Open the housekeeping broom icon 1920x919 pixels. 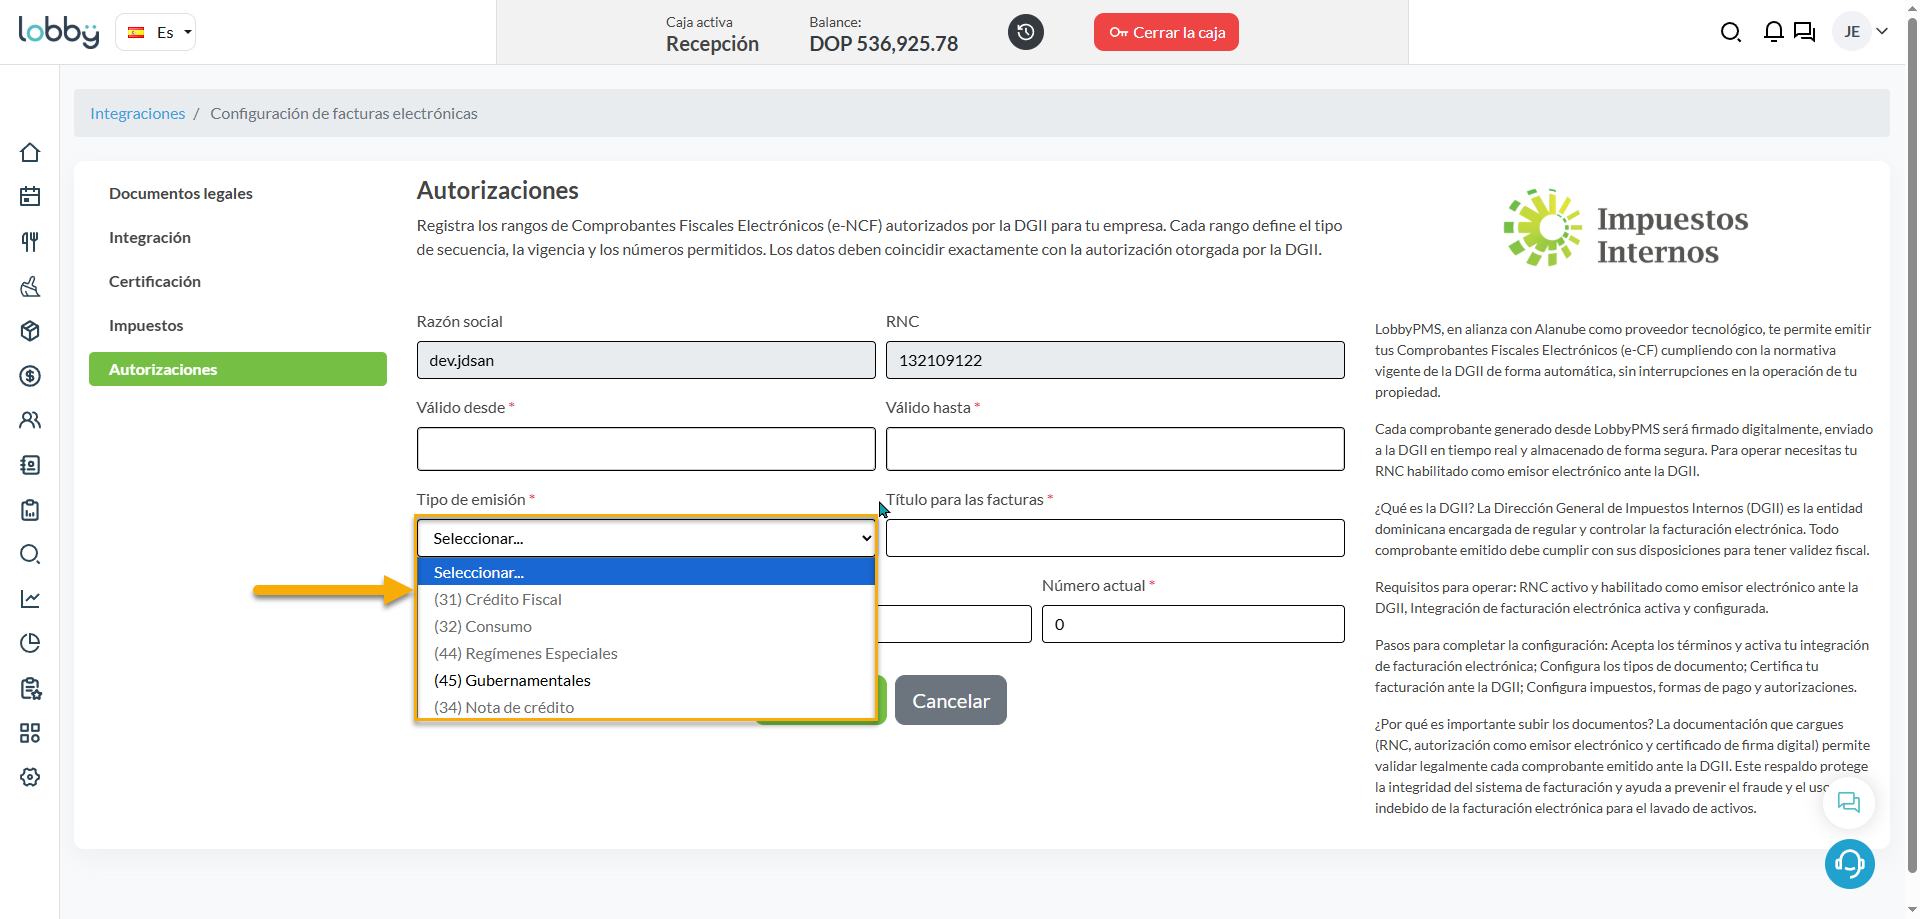point(30,287)
